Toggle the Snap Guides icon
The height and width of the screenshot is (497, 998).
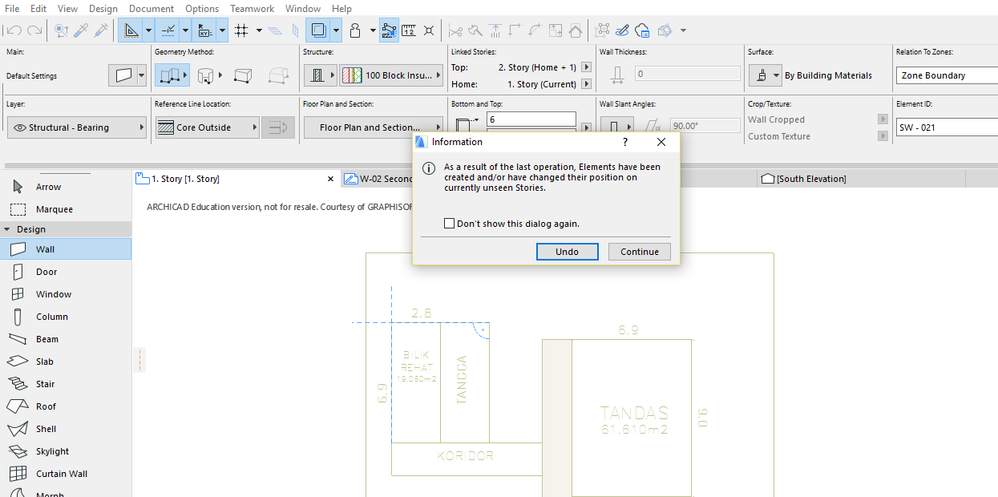pyautogui.click(x=168, y=30)
